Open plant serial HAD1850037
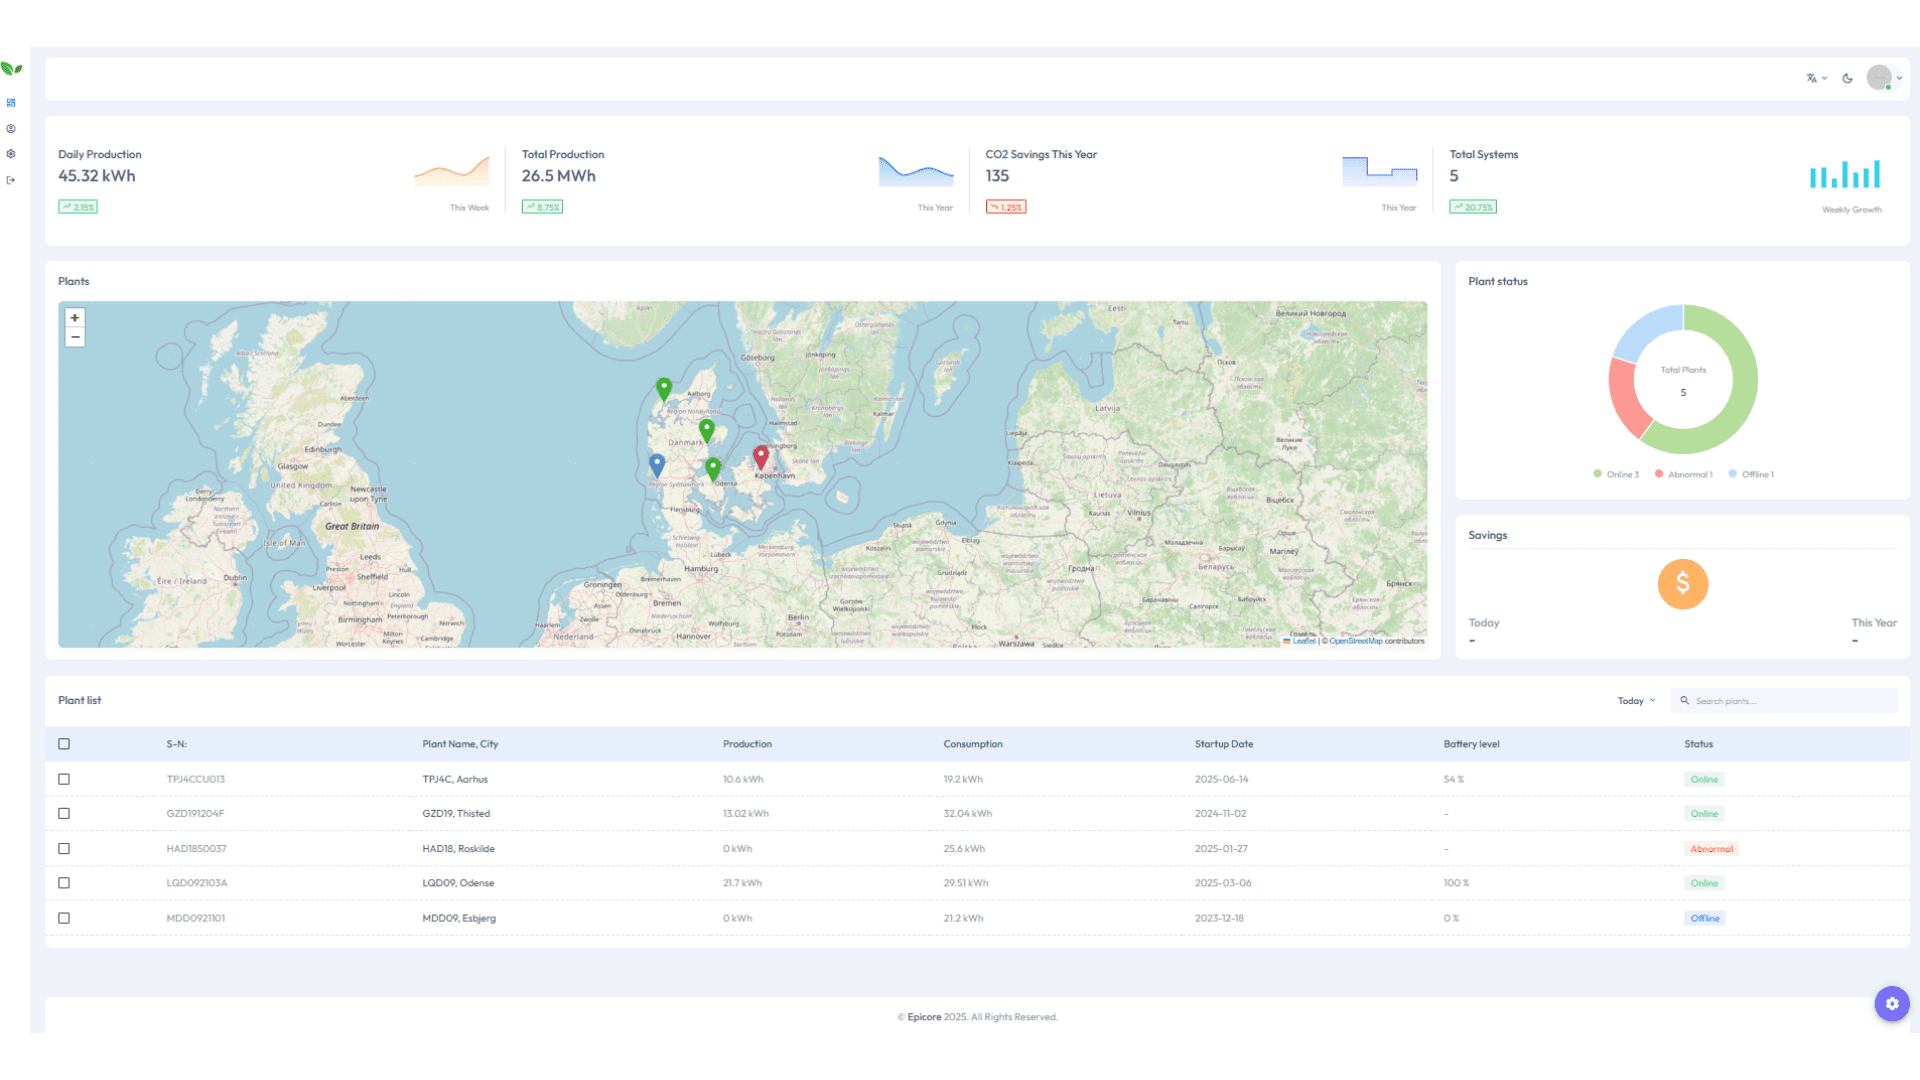 tap(196, 849)
